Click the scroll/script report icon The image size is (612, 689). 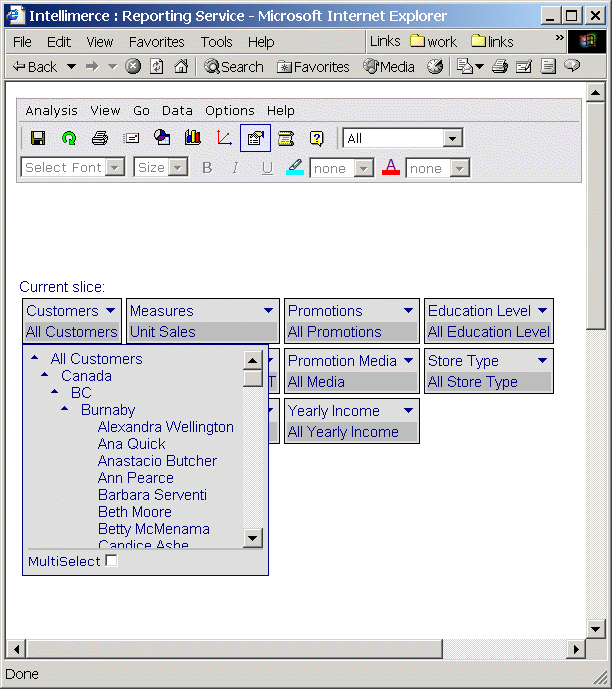click(286, 138)
